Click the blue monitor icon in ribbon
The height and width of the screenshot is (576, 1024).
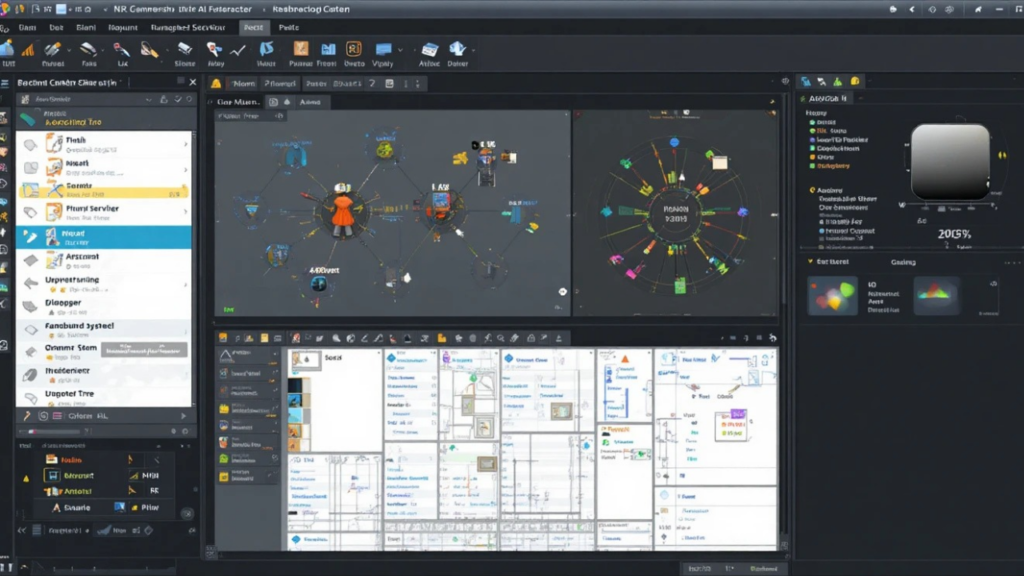coord(383,50)
